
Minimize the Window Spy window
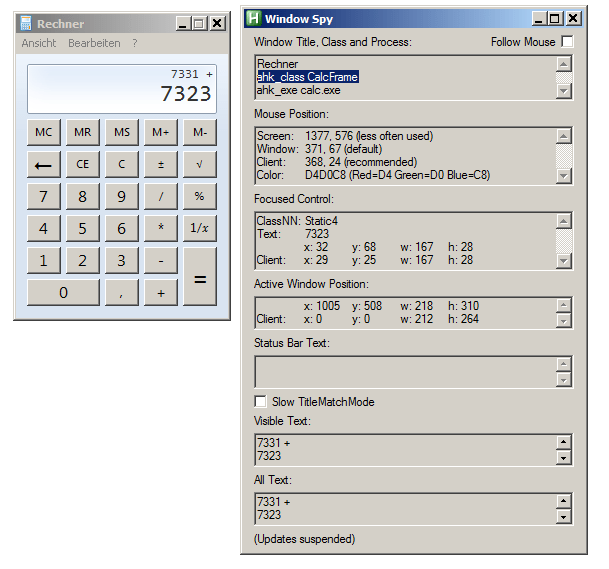(x=539, y=18)
